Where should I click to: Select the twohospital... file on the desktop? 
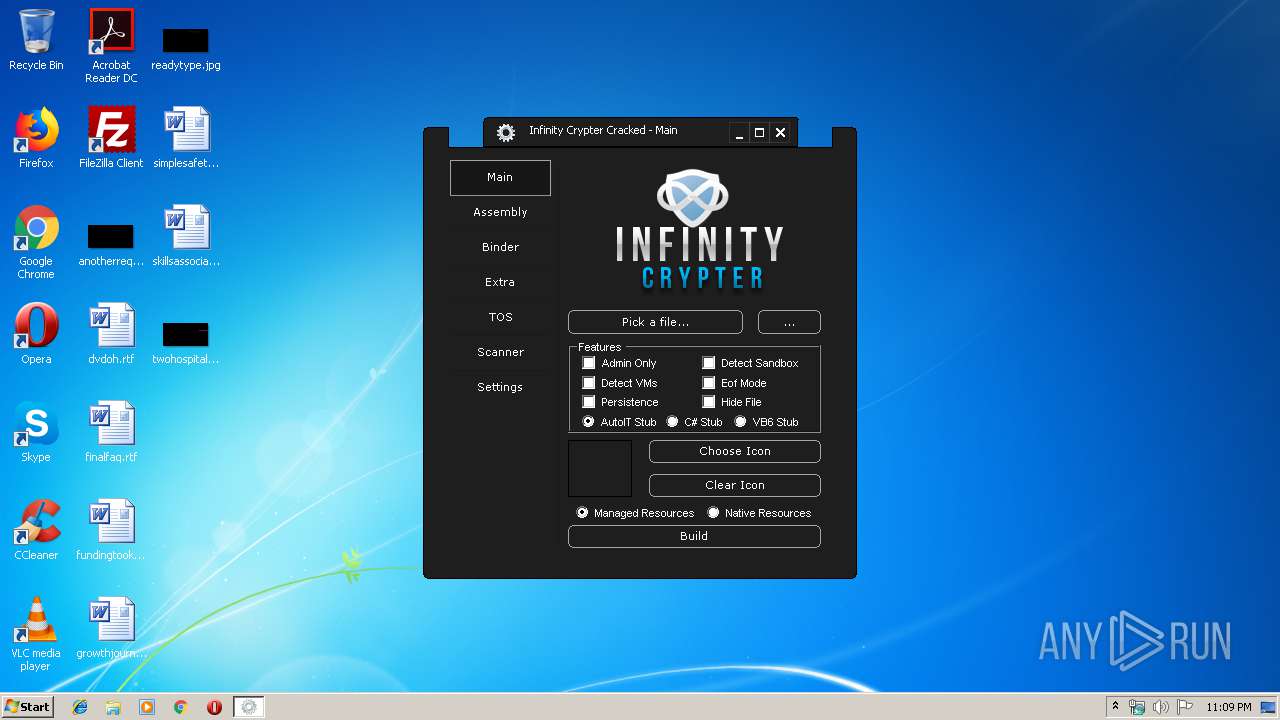(x=186, y=342)
